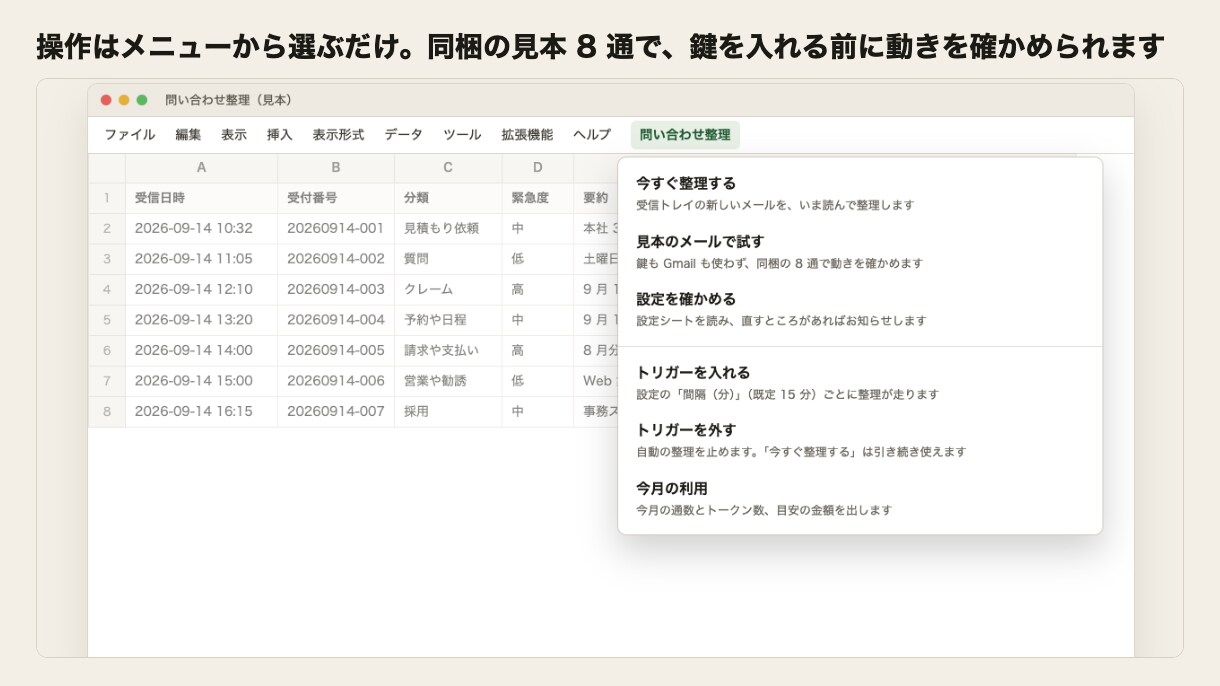Image resolution: width=1220 pixels, height=686 pixels.
Task: Click cell 2026-09-14 14:00
Action: [x=201, y=350]
